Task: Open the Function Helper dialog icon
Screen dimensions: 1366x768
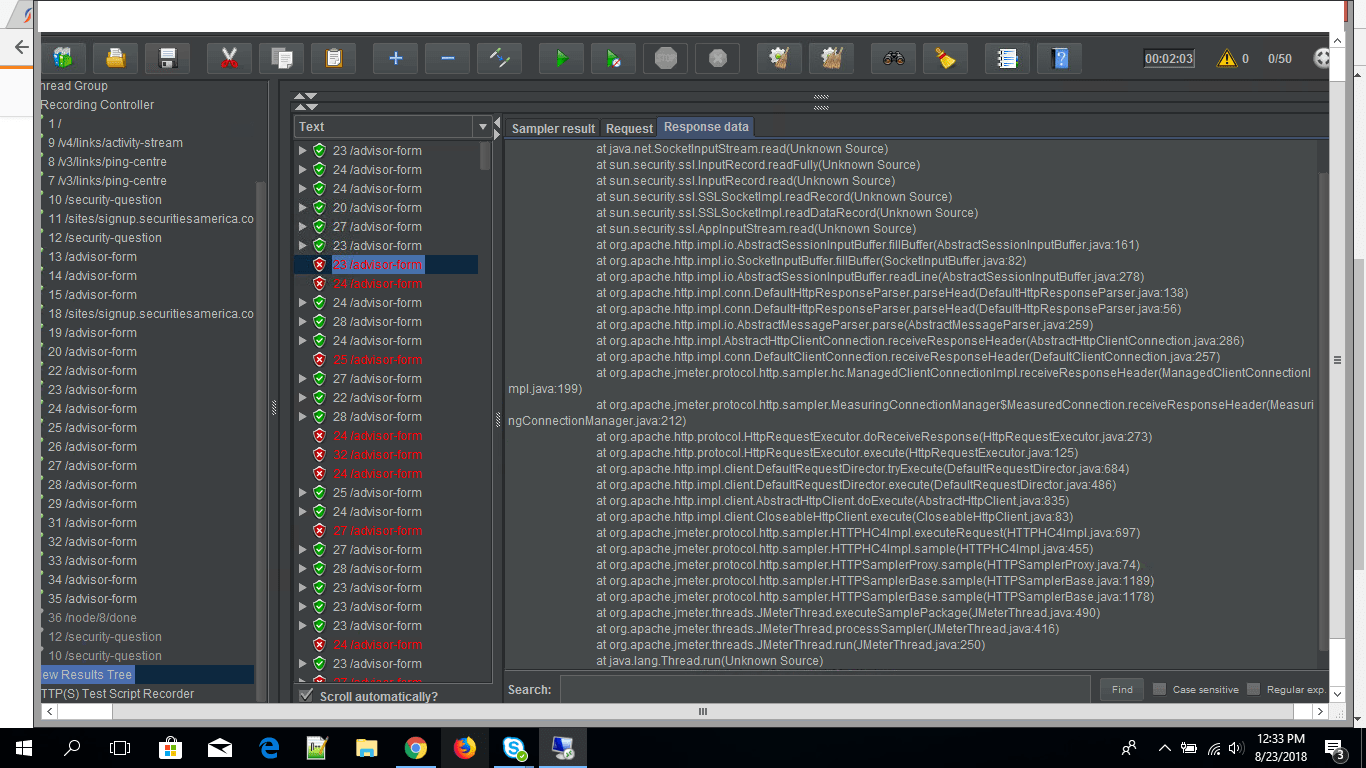Action: [x=1007, y=58]
